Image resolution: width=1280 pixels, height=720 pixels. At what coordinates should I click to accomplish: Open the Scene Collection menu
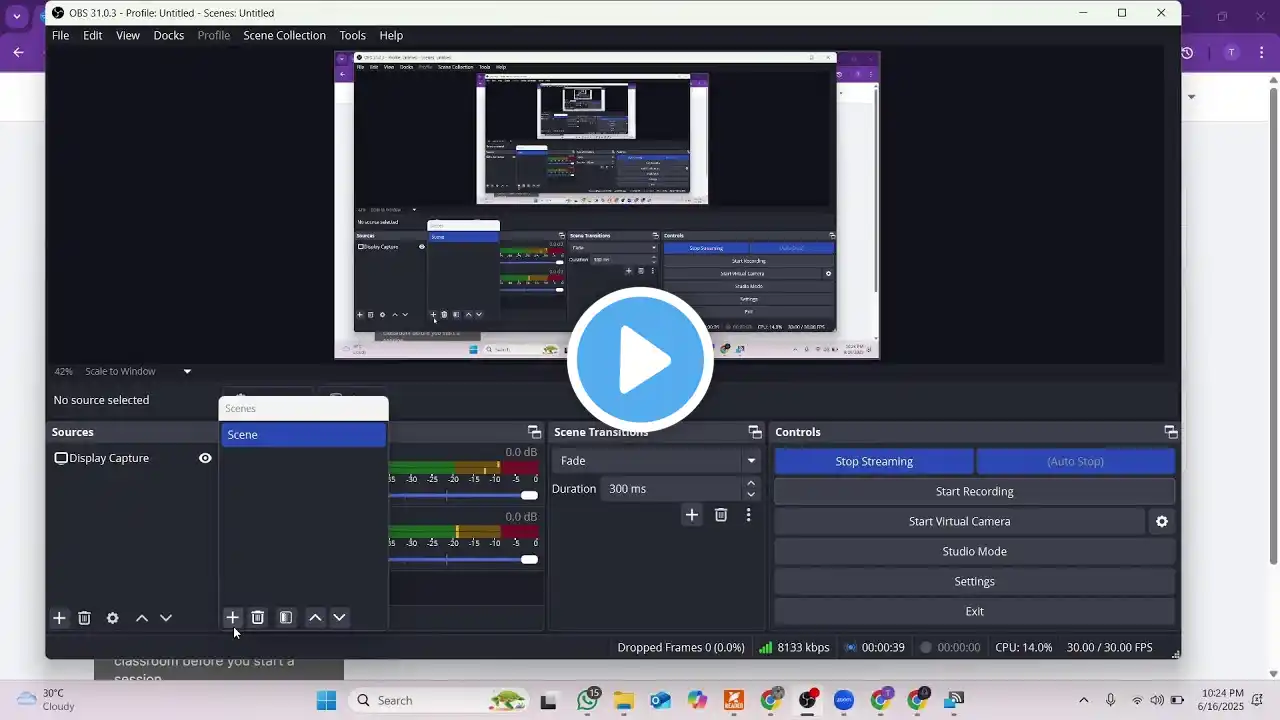(285, 35)
